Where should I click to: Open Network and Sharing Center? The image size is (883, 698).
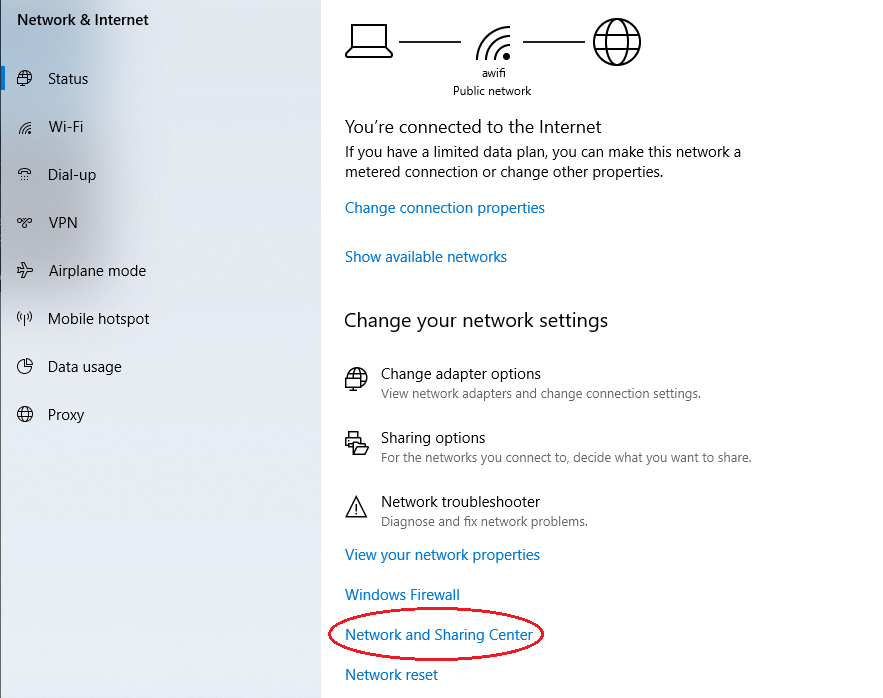click(x=439, y=635)
